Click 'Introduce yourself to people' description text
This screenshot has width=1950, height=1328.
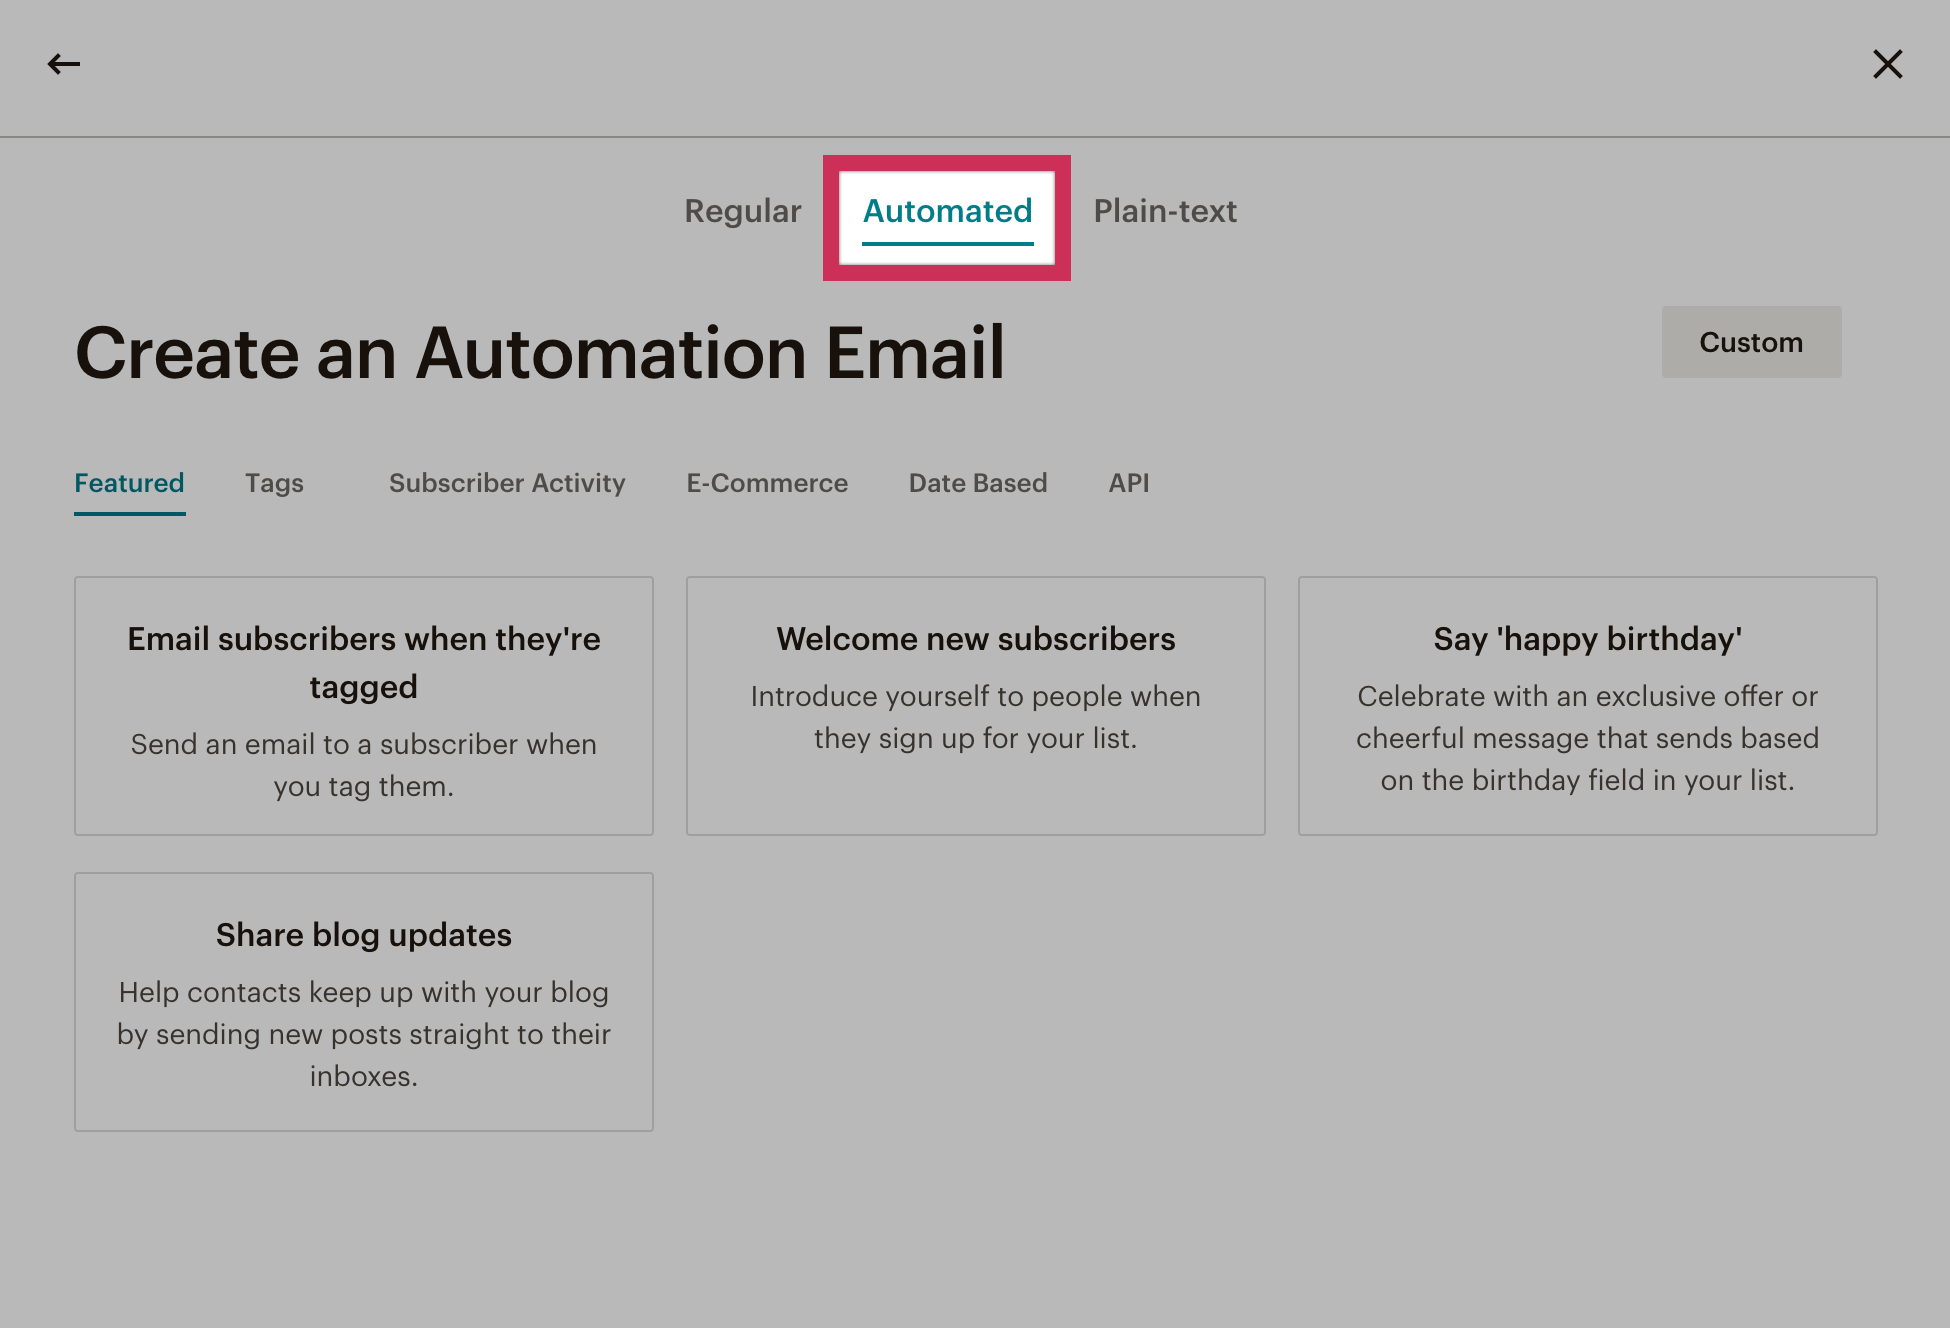975,718
